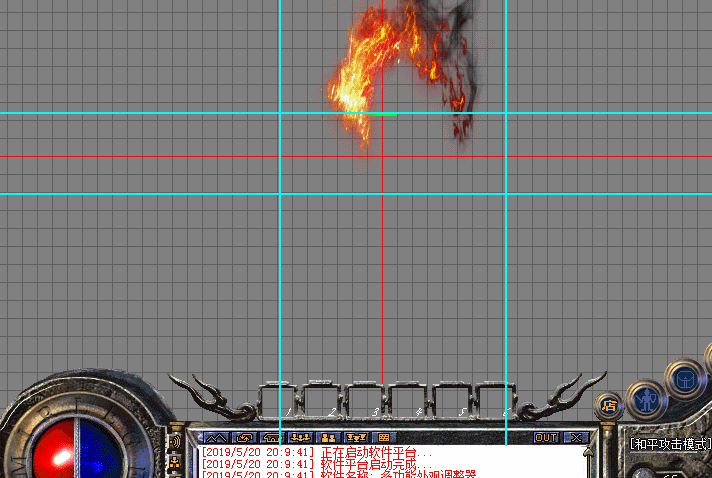Click the hierarchy icon below the sound icon
Viewport: 712px width, 478px height.
[175, 463]
